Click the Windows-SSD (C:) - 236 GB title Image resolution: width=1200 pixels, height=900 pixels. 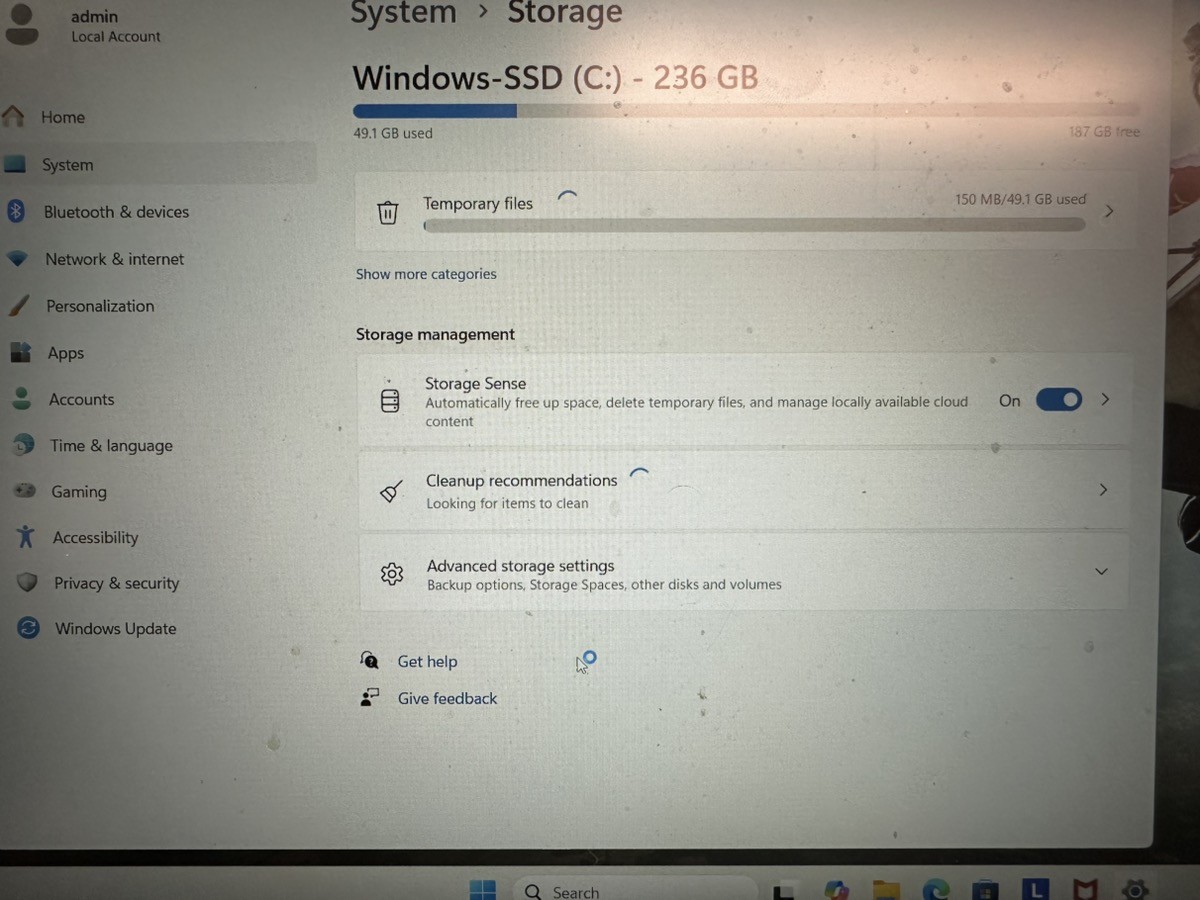pos(555,77)
